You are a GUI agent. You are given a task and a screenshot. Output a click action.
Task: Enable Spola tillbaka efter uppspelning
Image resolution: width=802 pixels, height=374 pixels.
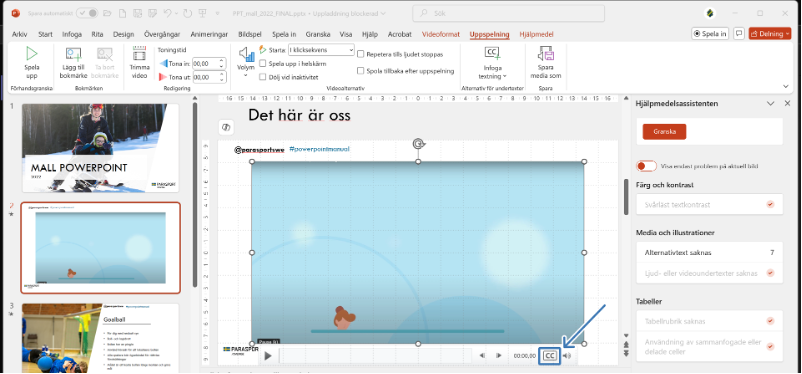361,71
